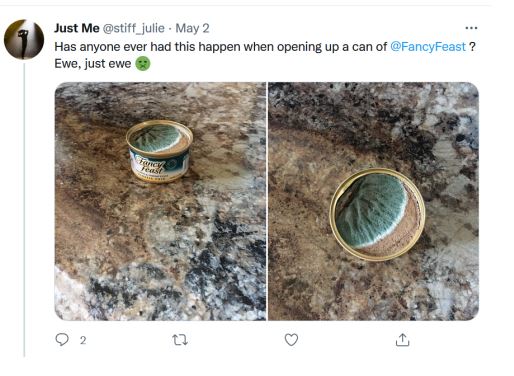Click the tweet text starting with Has anyone
Screen dimensions: 514x376
[265, 47]
